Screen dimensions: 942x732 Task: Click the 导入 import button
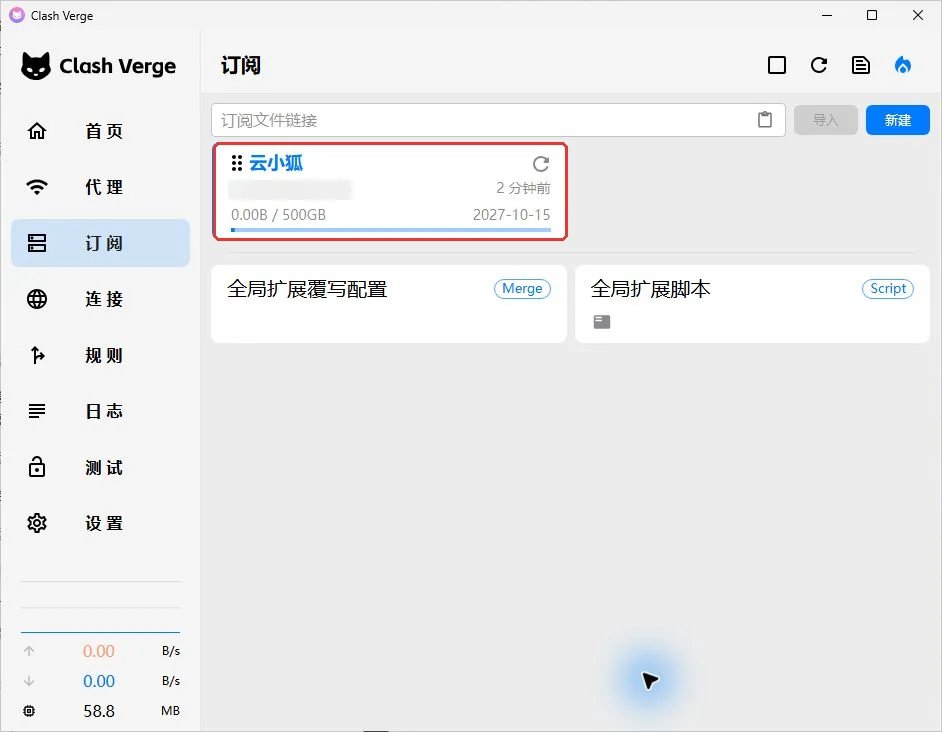[x=825, y=120]
